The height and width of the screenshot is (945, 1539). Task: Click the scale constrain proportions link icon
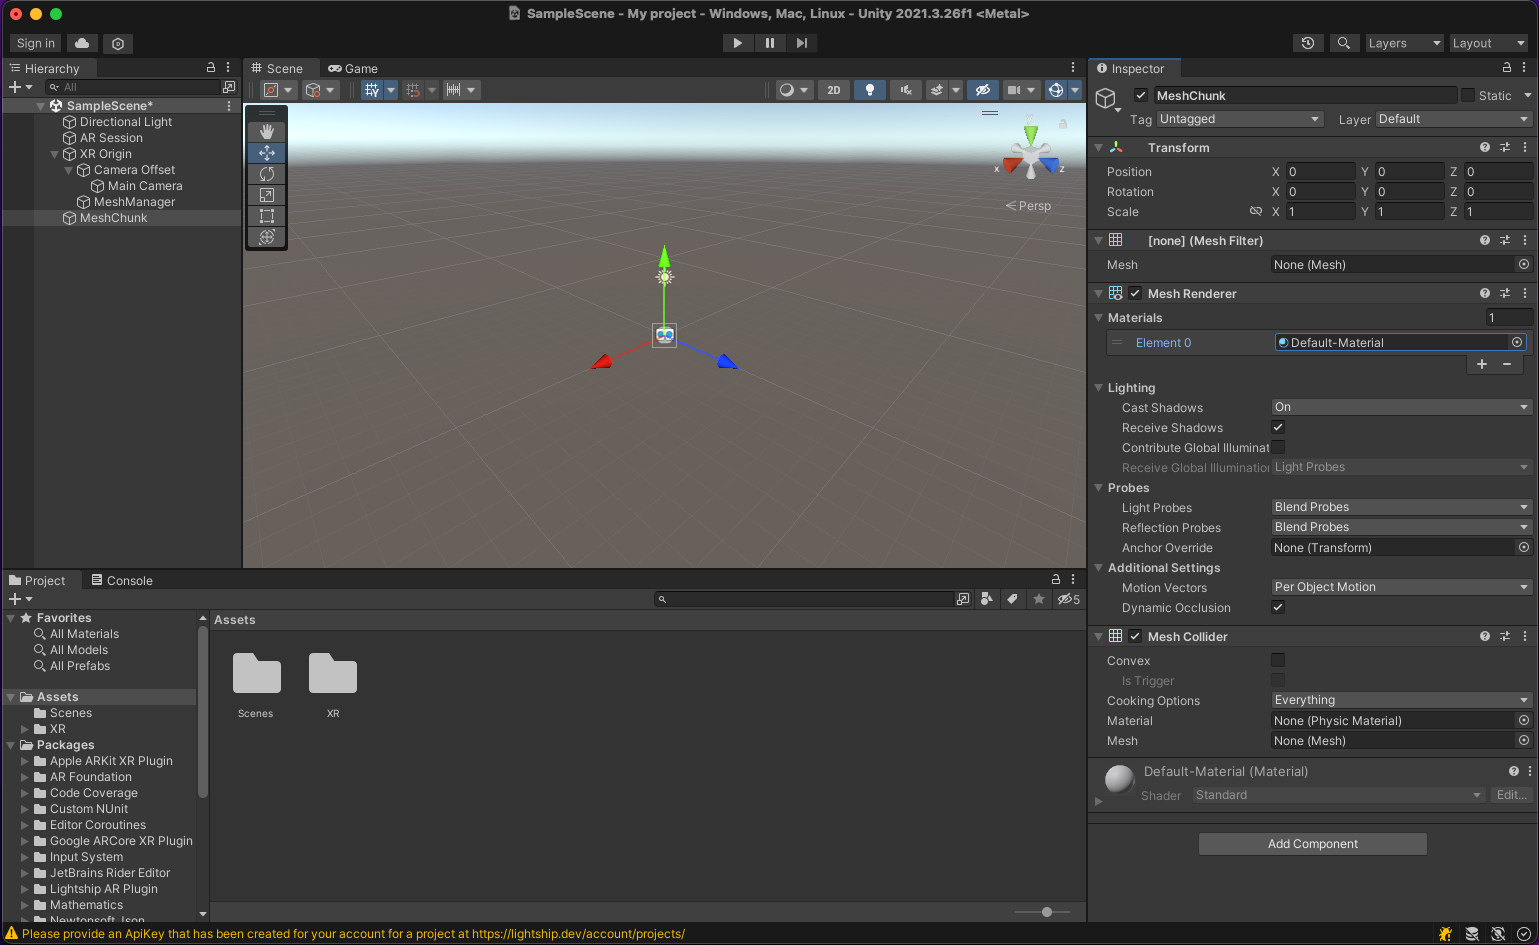1256,212
